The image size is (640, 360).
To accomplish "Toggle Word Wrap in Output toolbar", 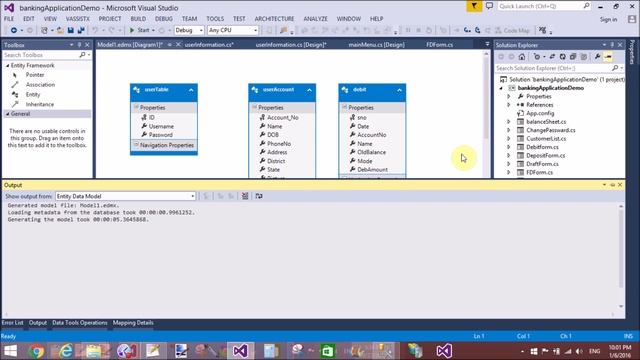I will 259,196.
